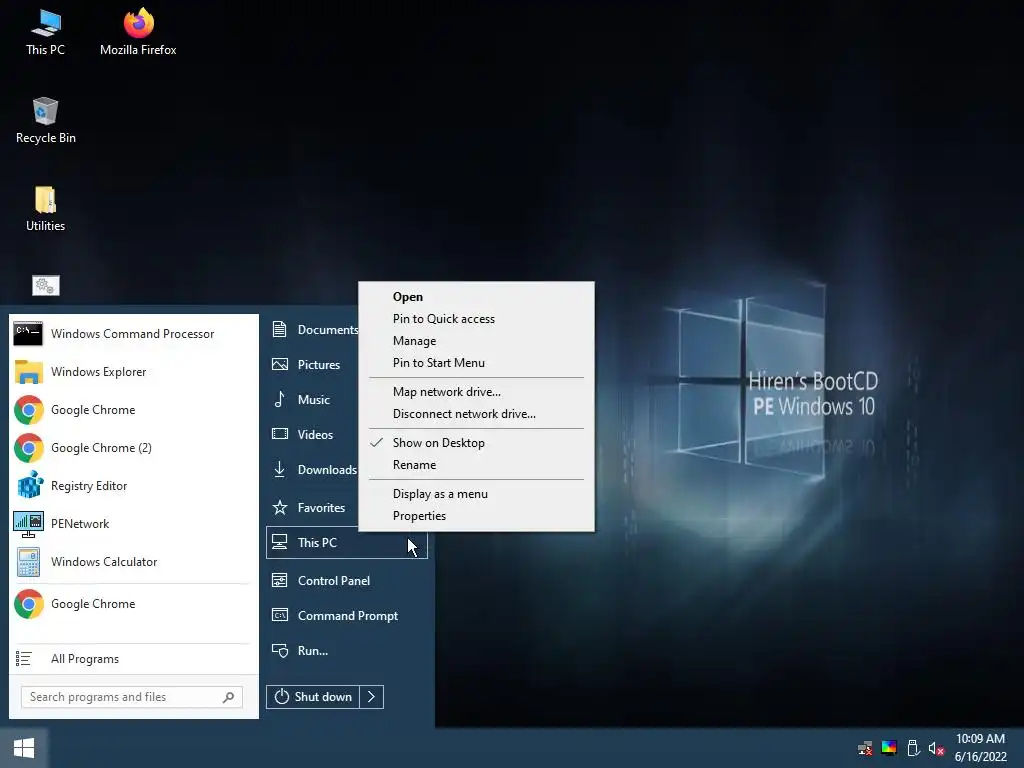The image size is (1024, 768).
Task: Open the Run... dialog
Action: (347, 650)
